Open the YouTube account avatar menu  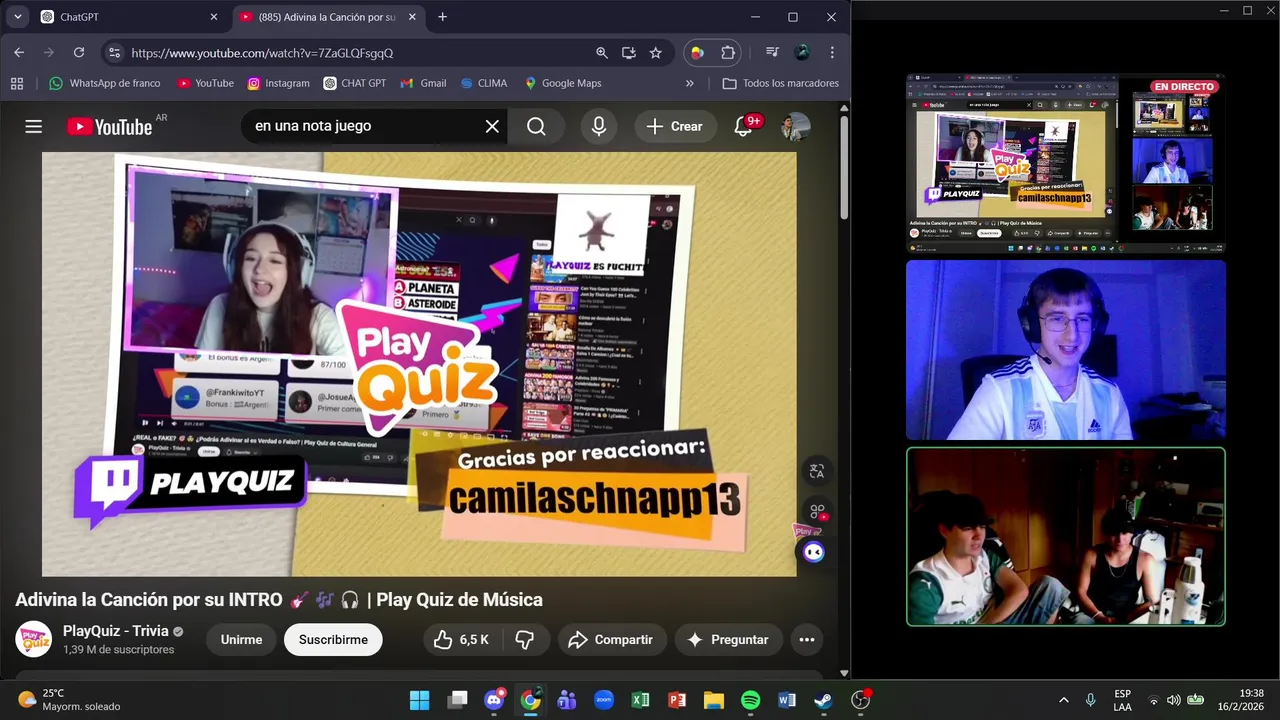coord(796,126)
